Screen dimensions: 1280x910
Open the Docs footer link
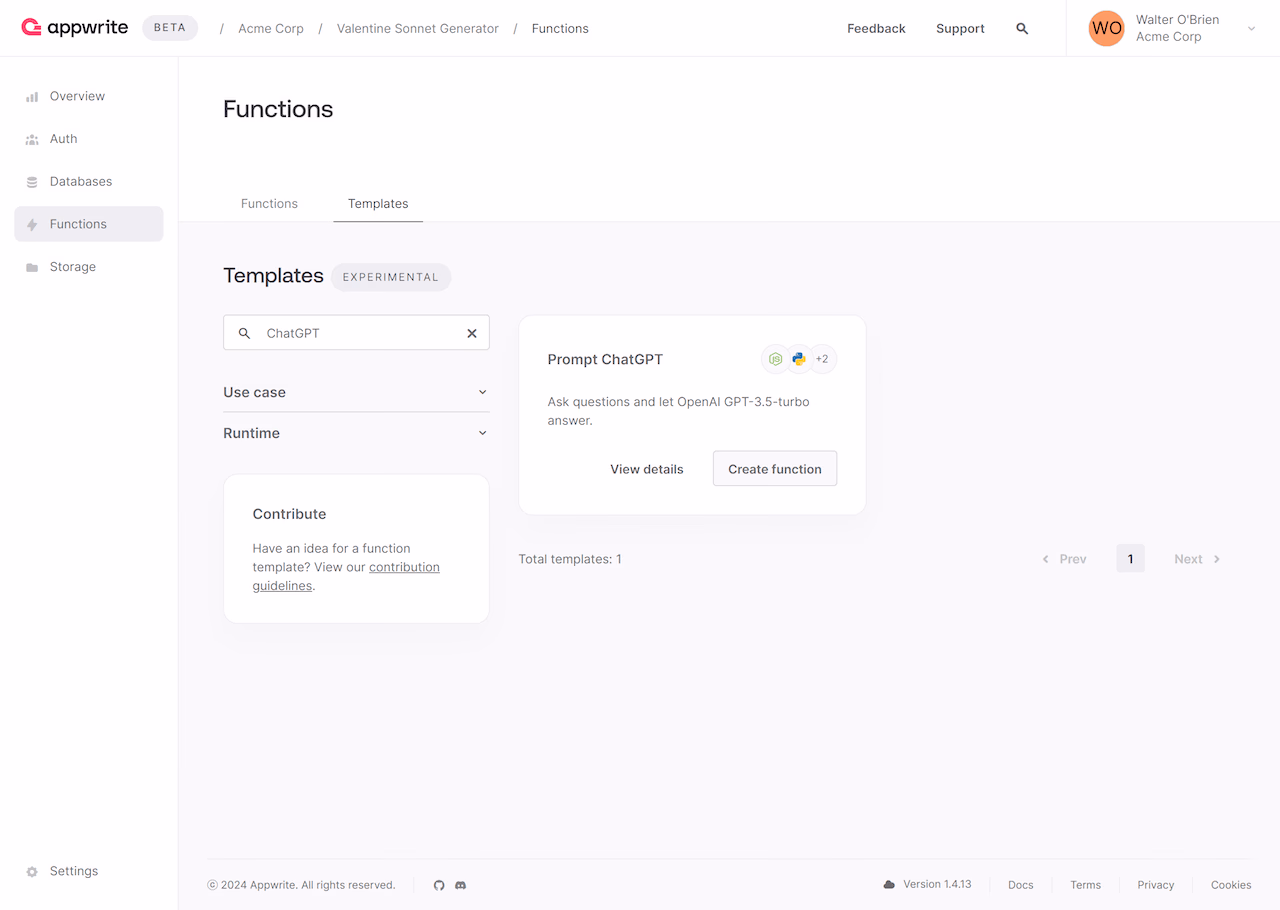coord(1021,885)
